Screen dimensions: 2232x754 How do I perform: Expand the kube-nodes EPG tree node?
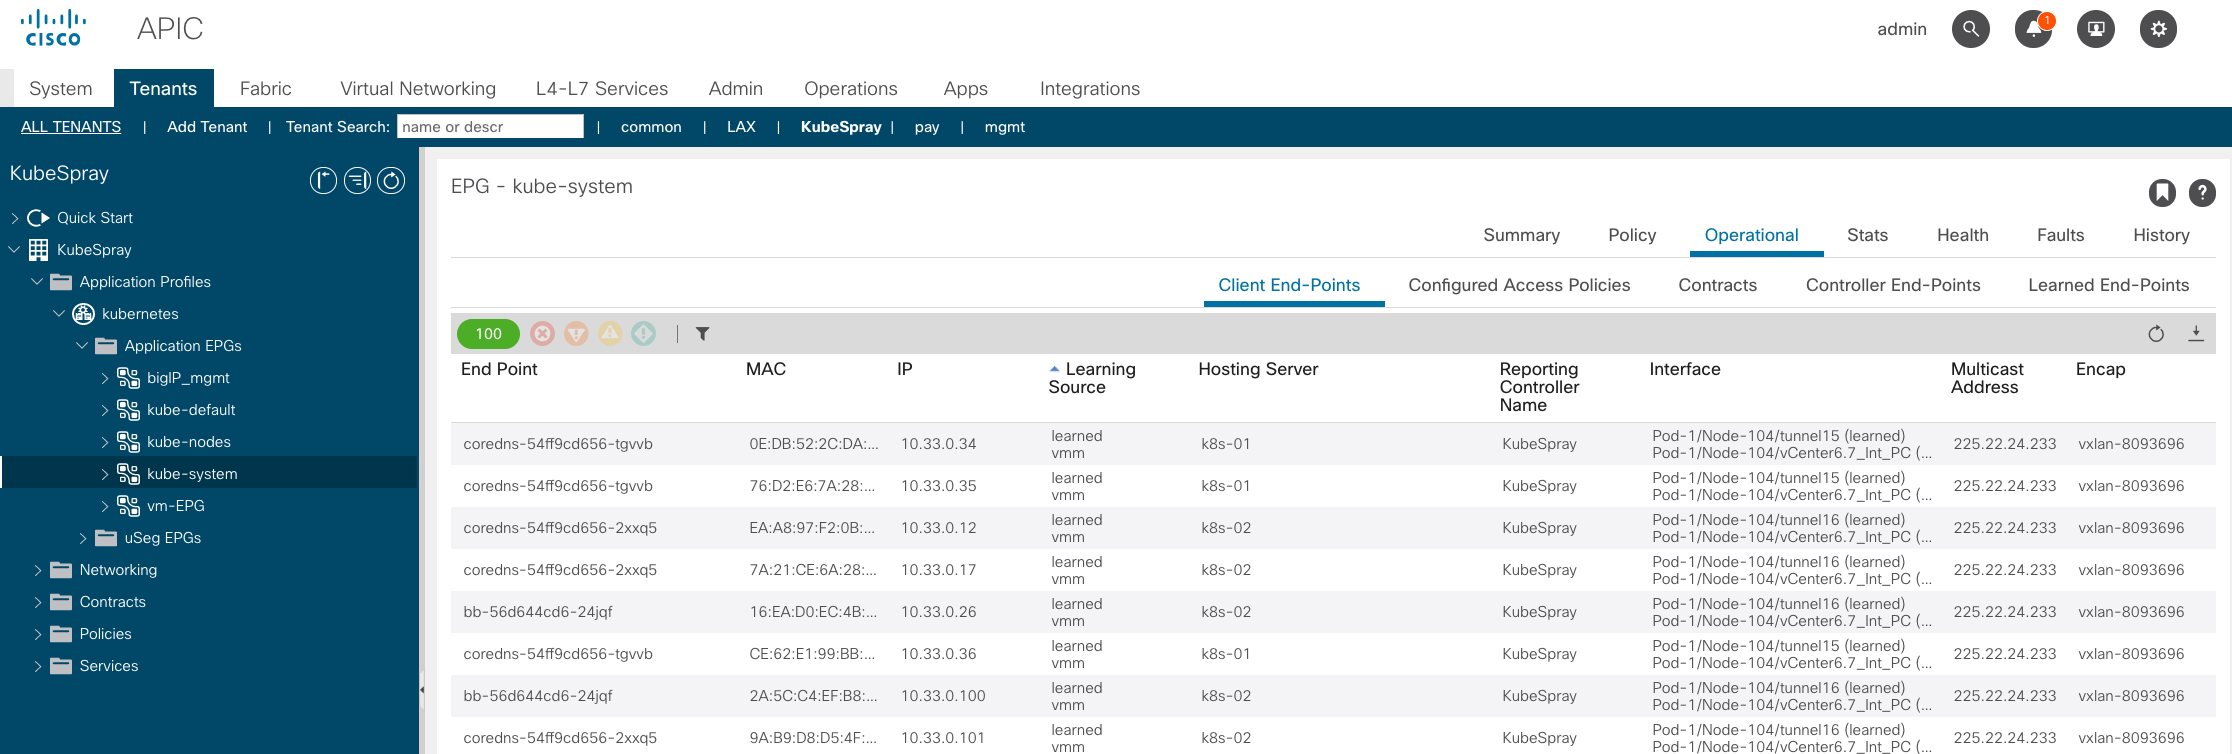[x=105, y=442]
